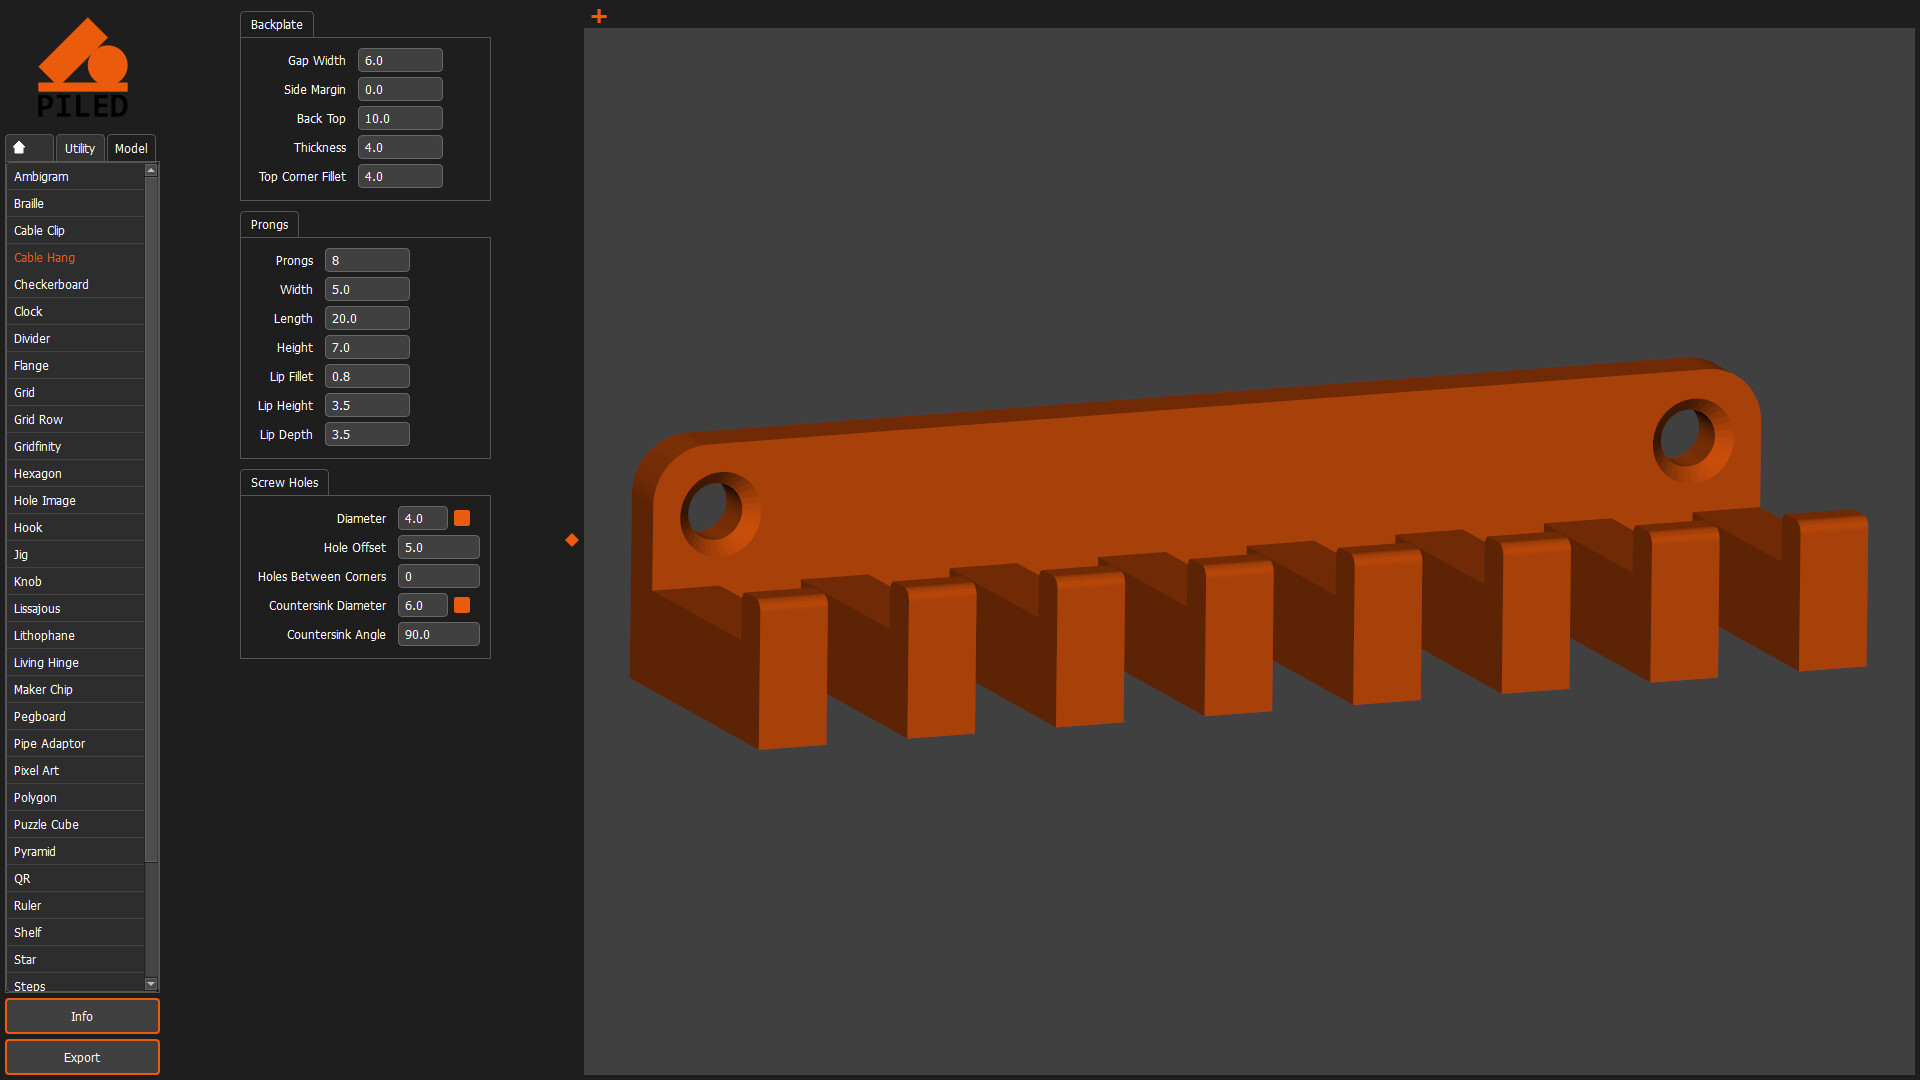Select the Backplate panel tab
The width and height of the screenshot is (1920, 1080).
pos(276,24)
